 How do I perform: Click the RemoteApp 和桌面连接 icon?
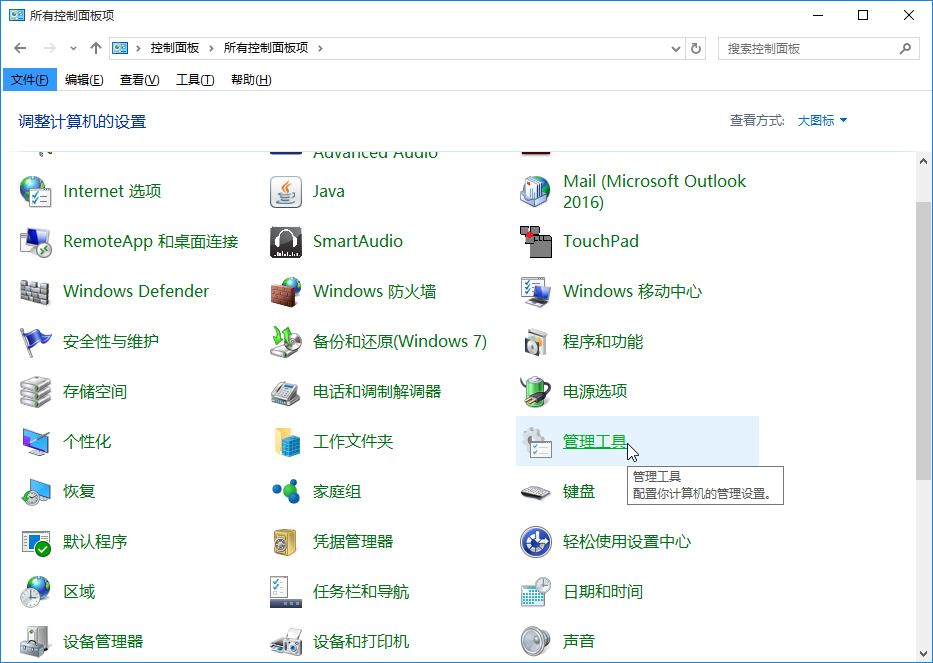[35, 242]
